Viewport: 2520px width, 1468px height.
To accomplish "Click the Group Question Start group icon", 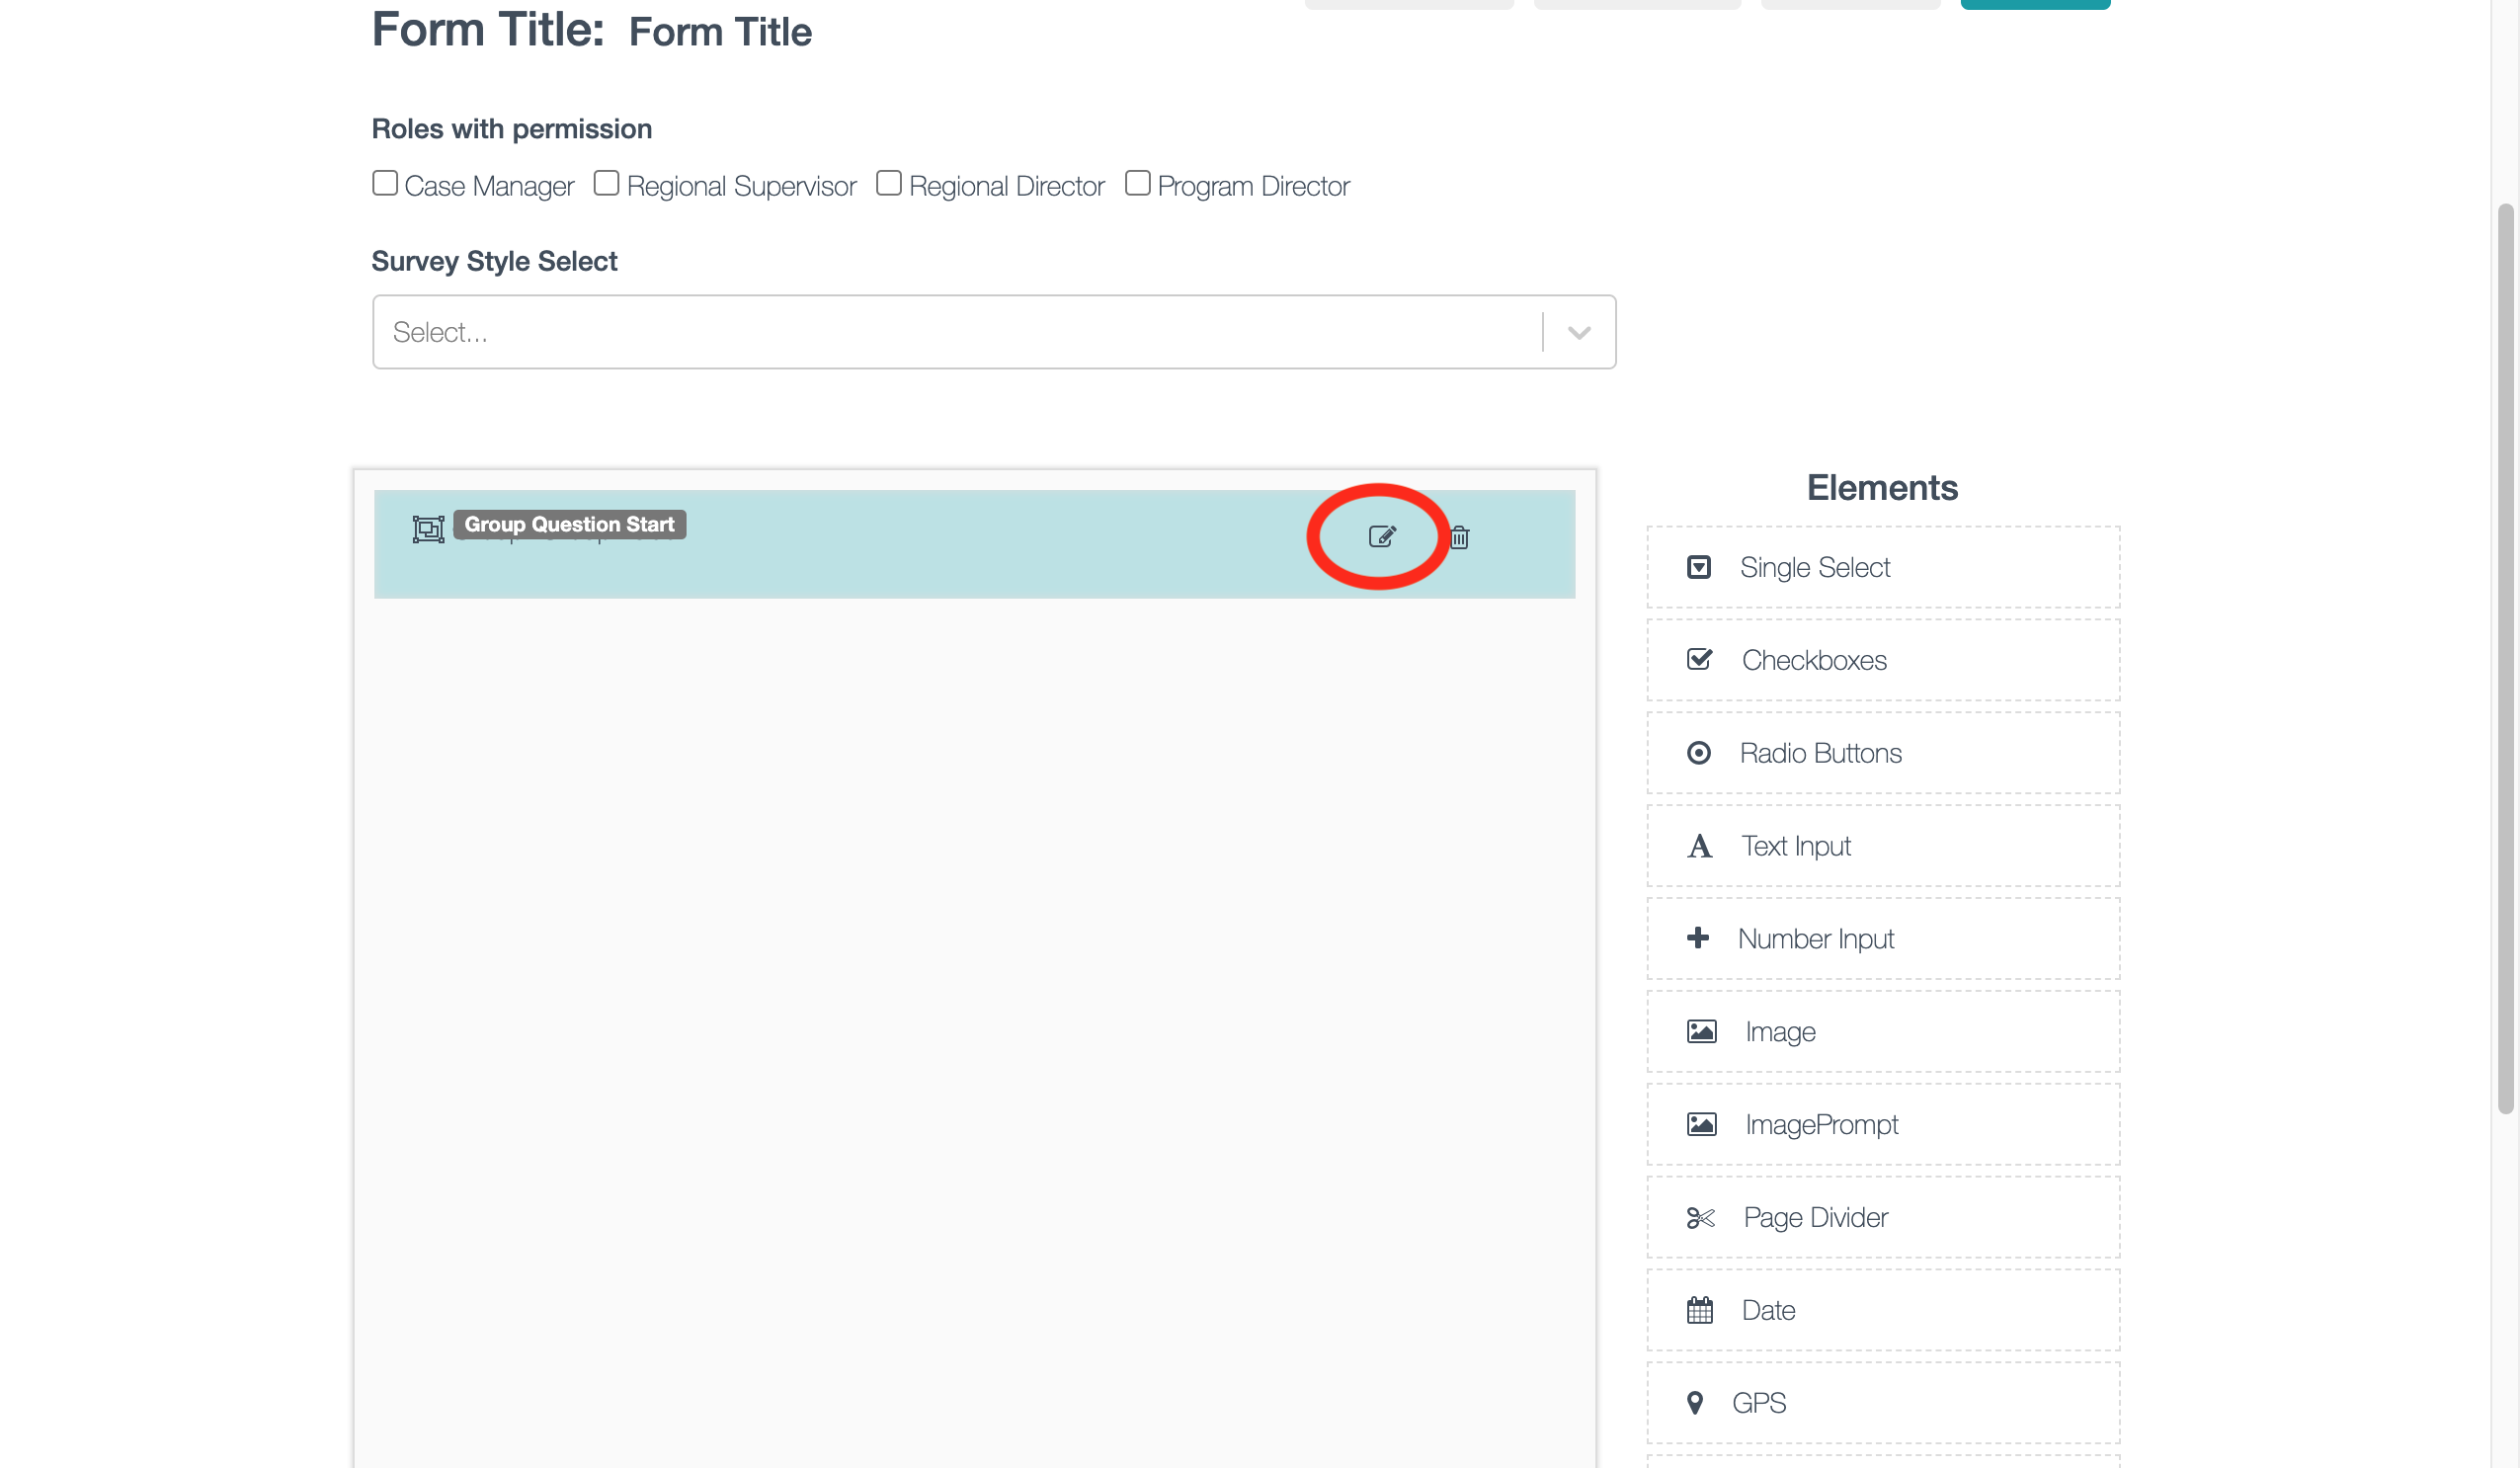I will pos(428,529).
